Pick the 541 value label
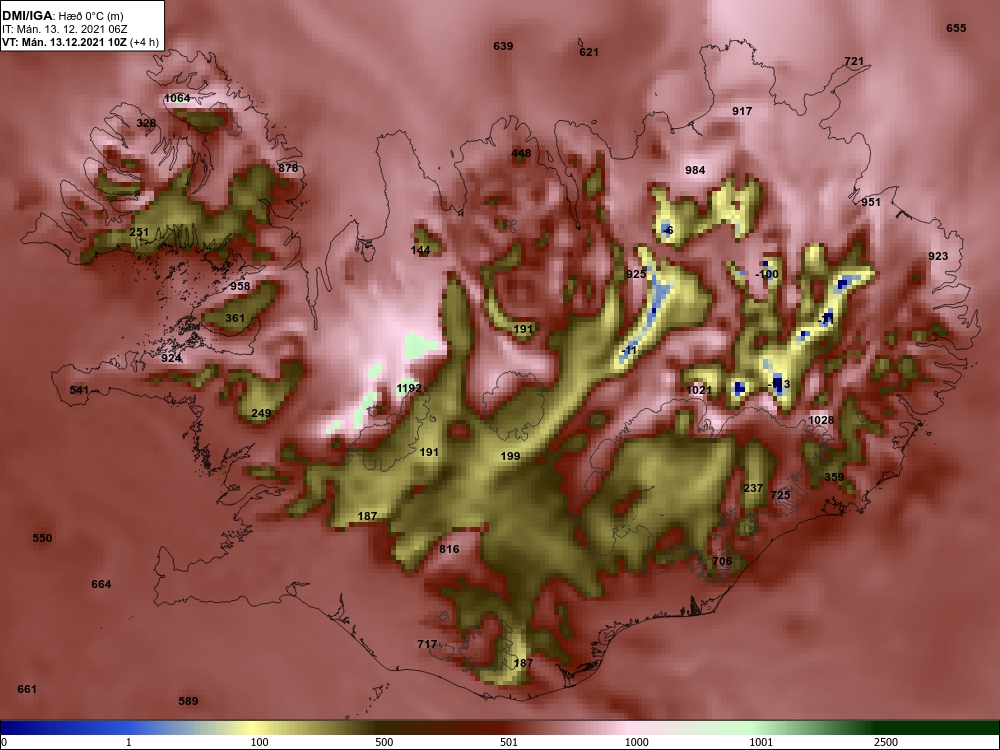 [x=79, y=390]
